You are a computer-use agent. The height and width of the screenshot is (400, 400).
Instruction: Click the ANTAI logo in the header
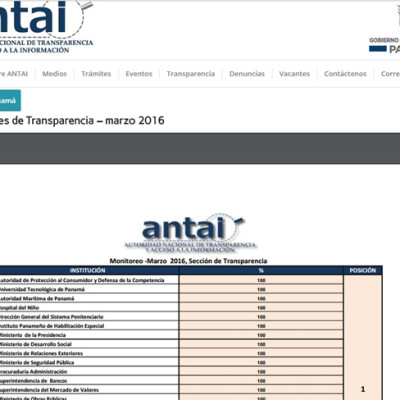[x=46, y=27]
